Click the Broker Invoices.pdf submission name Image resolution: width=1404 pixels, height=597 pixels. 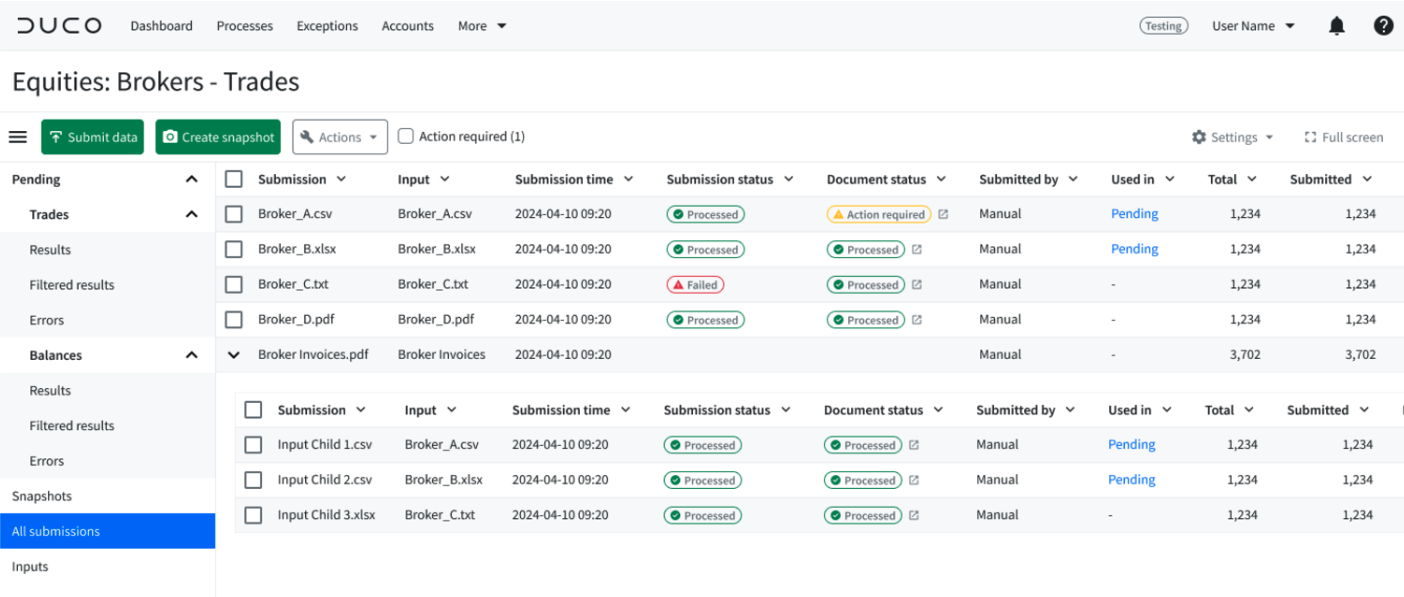pos(313,354)
